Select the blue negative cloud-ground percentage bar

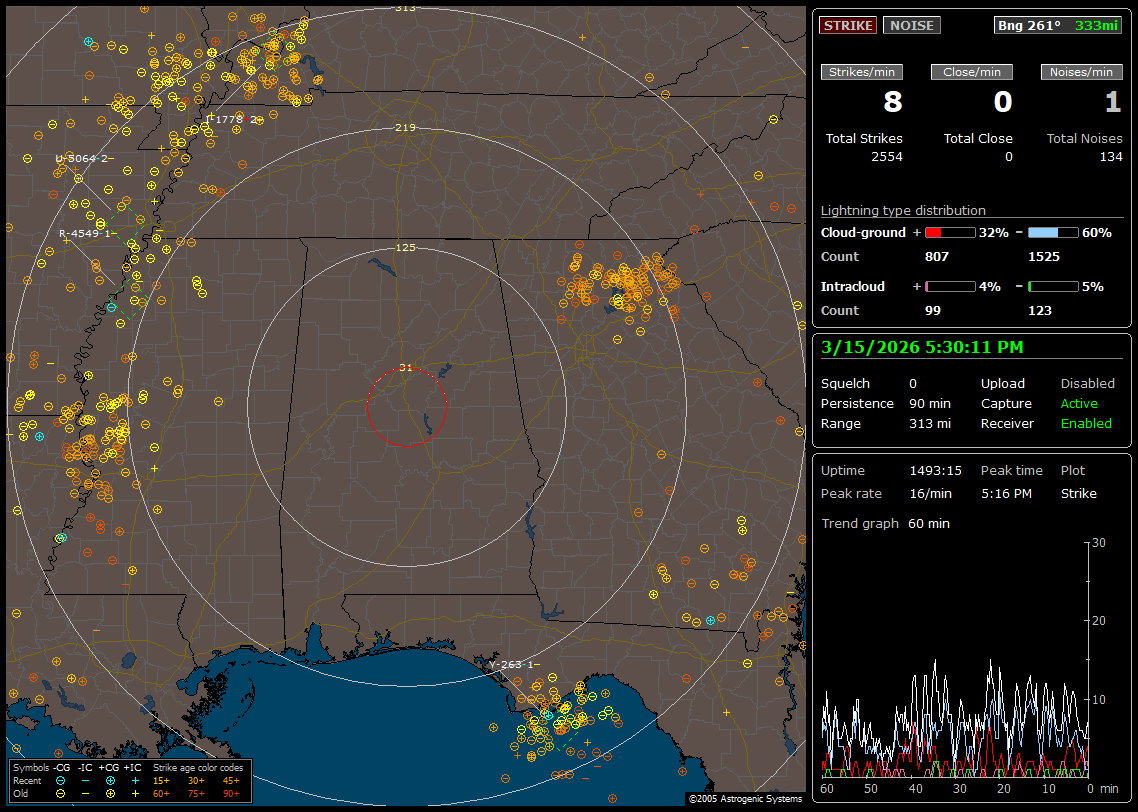click(1053, 232)
